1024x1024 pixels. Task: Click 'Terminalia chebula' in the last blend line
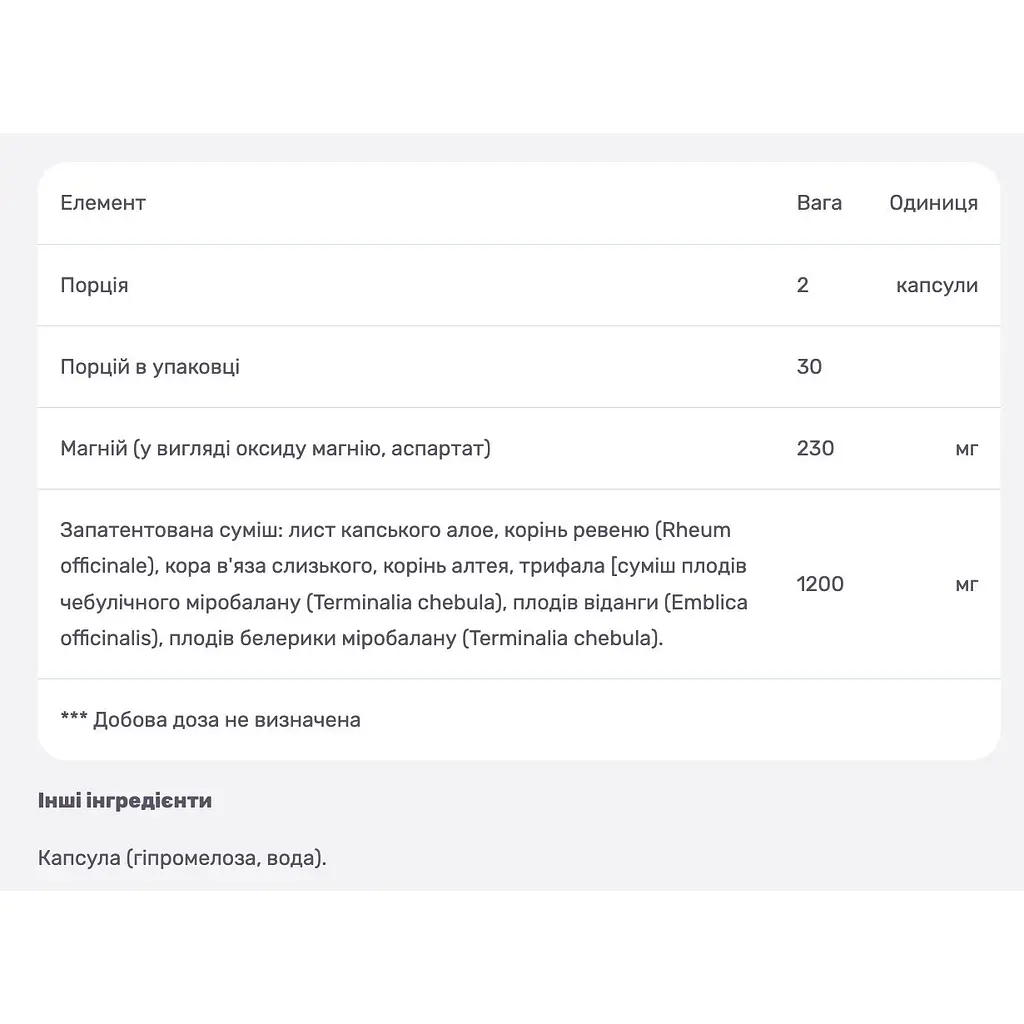562,638
